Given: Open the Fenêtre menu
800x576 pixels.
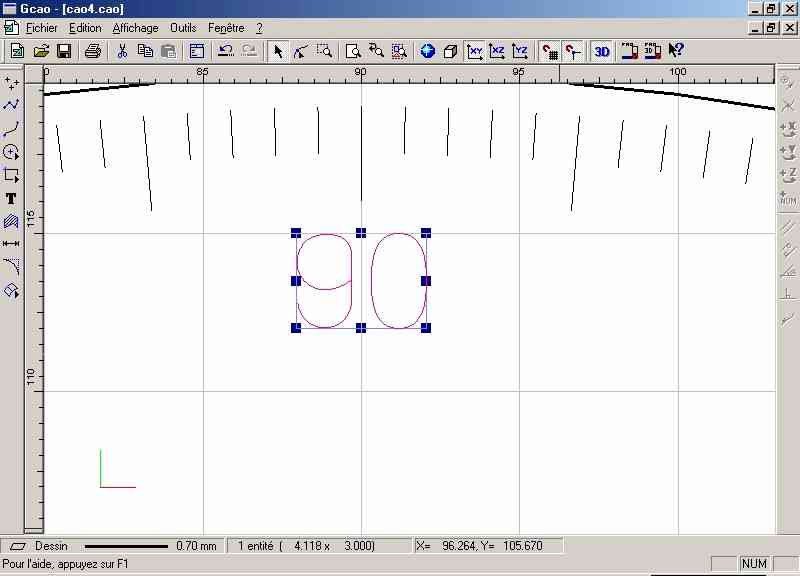Looking at the screenshot, I should 226,28.
